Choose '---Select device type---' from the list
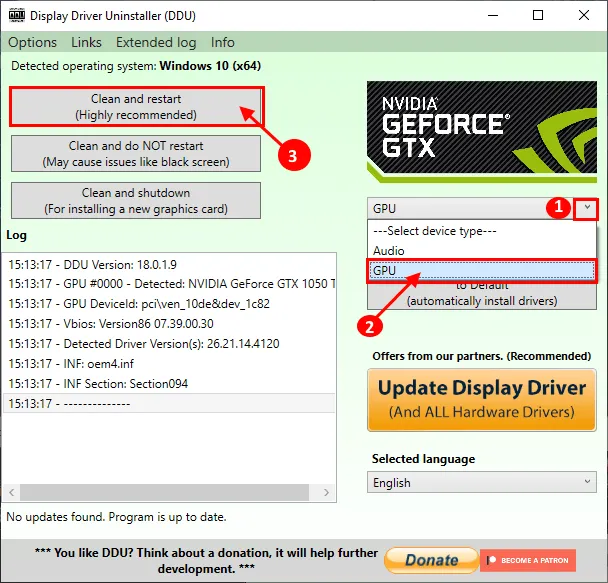This screenshot has width=608, height=583. pos(481,231)
